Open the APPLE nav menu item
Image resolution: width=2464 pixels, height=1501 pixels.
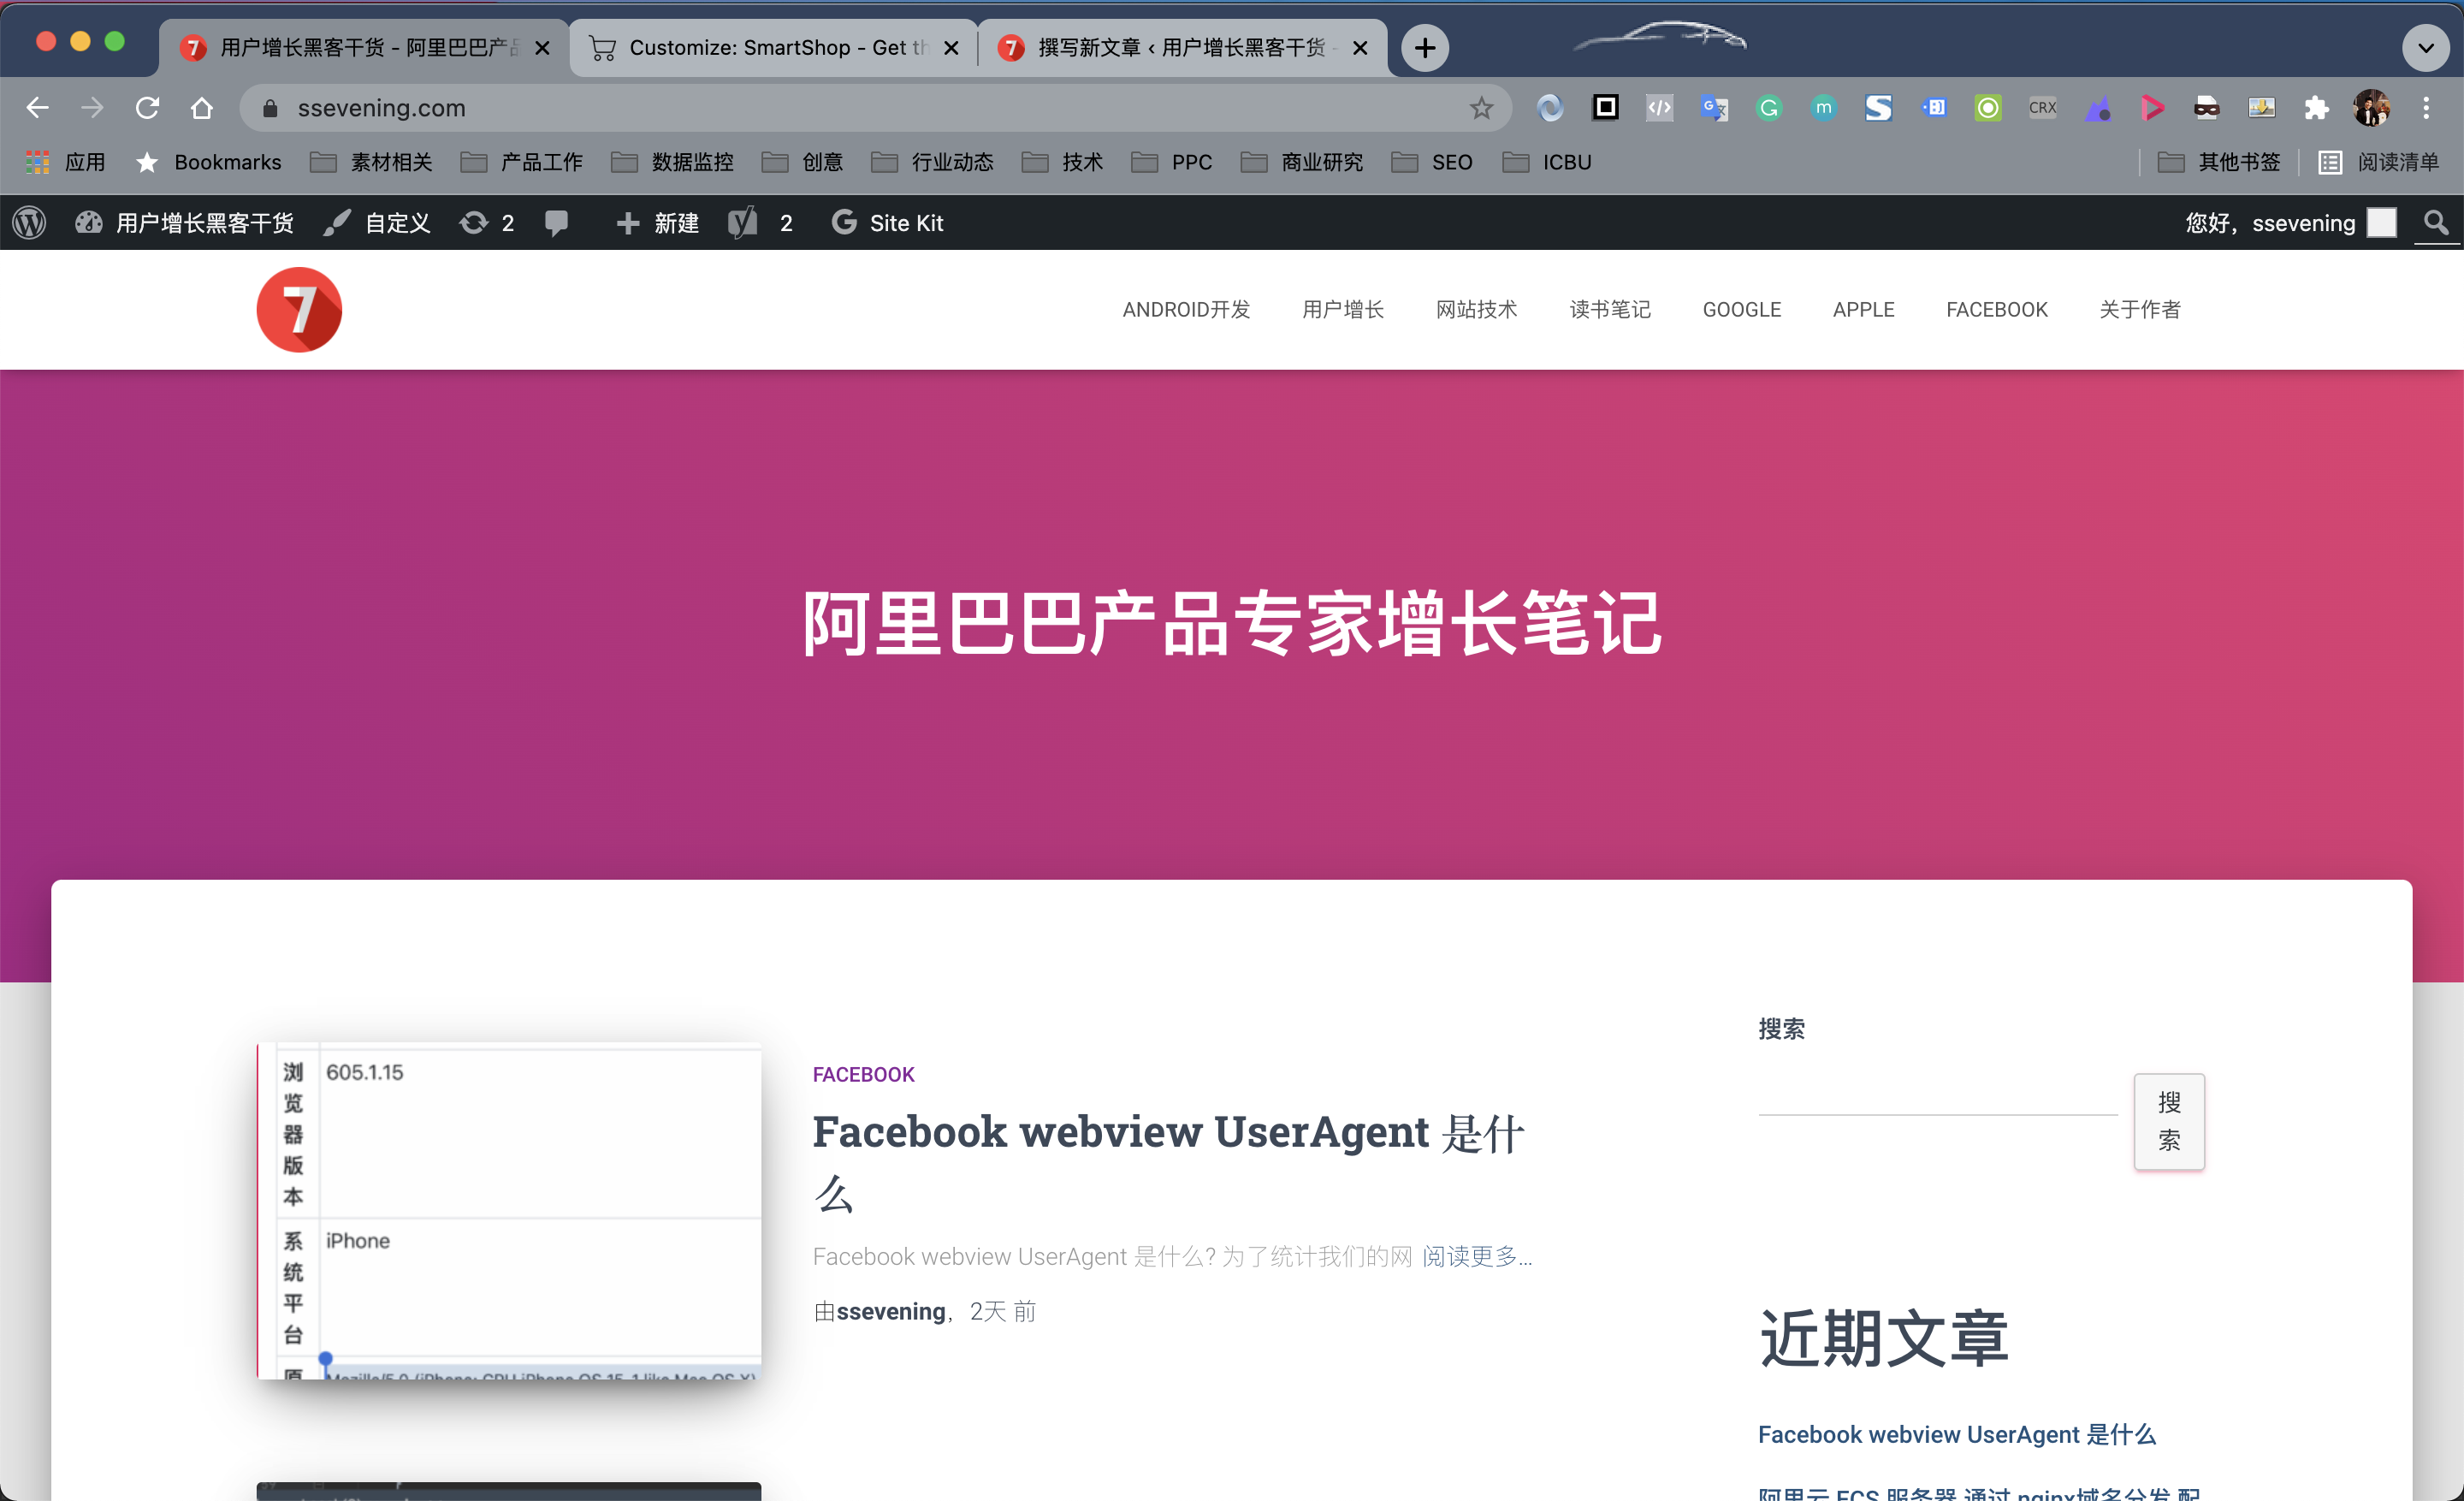pos(1863,309)
